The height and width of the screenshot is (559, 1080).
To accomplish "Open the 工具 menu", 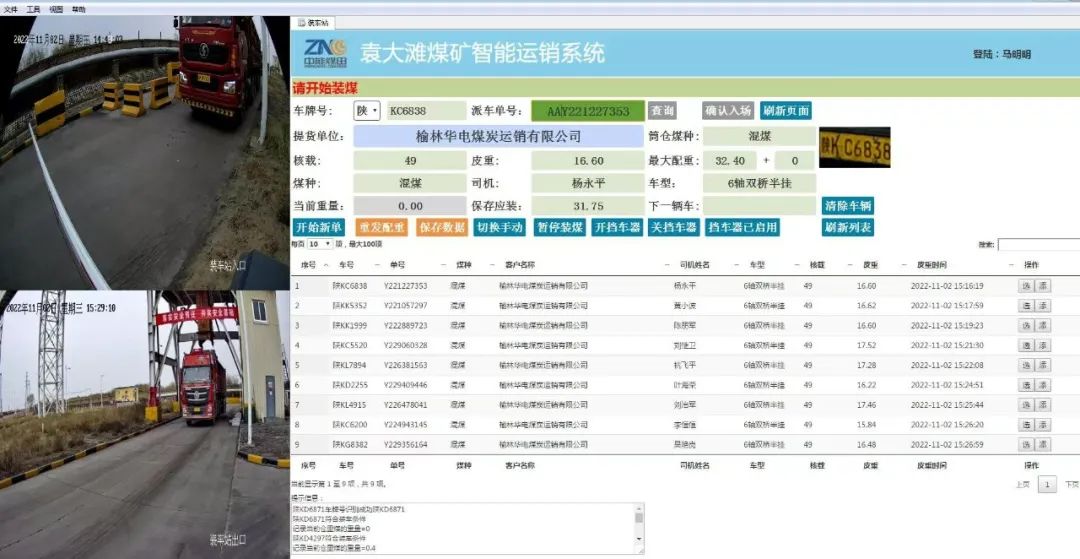I will pos(34,8).
